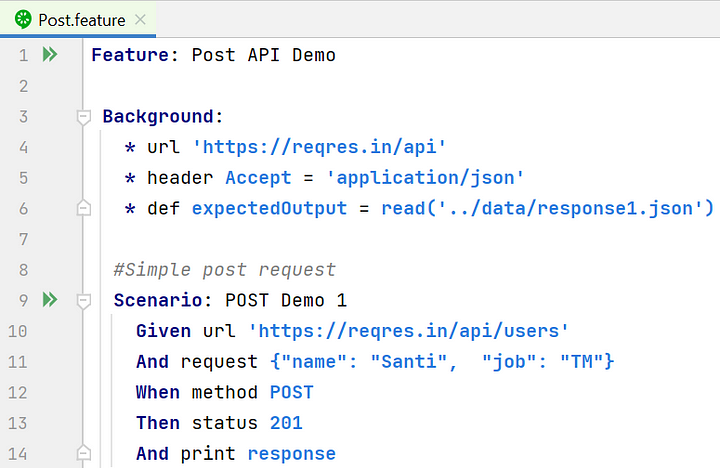Screen dimensions: 720x468
Task: Open the 'https://reqres.in/api/users' URL string
Action: (x=408, y=331)
